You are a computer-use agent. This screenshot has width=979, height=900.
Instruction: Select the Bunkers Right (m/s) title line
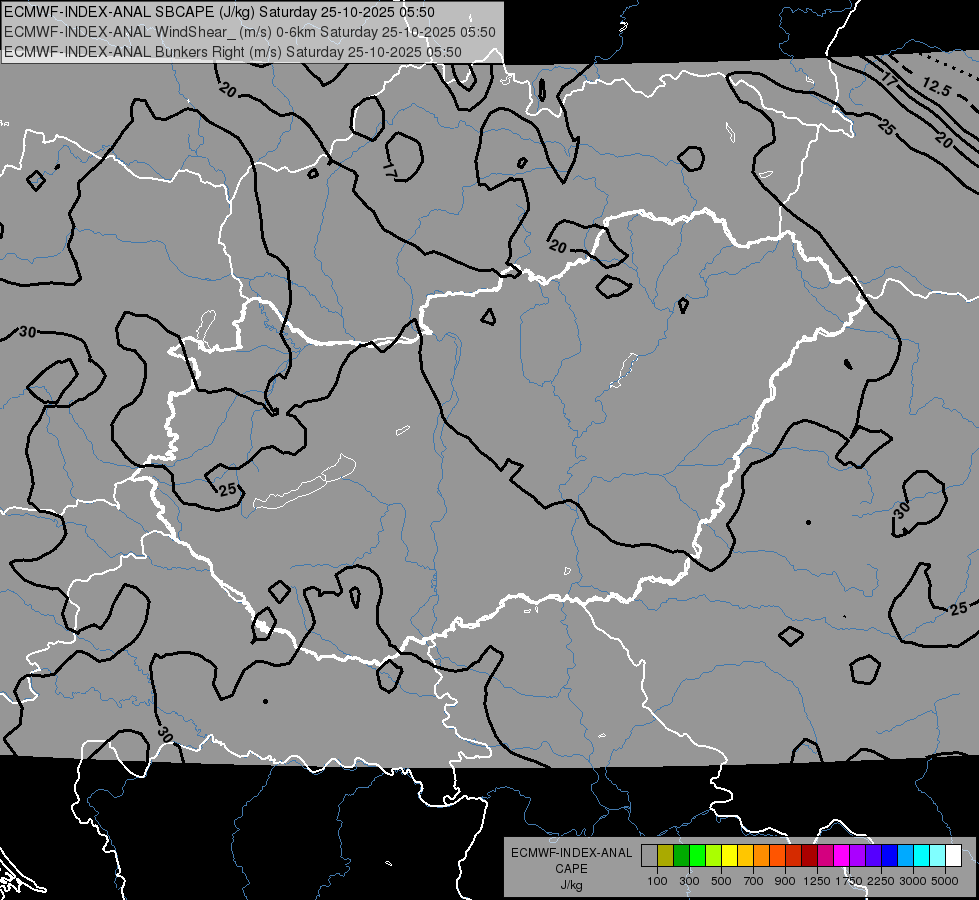pyautogui.click(x=232, y=52)
